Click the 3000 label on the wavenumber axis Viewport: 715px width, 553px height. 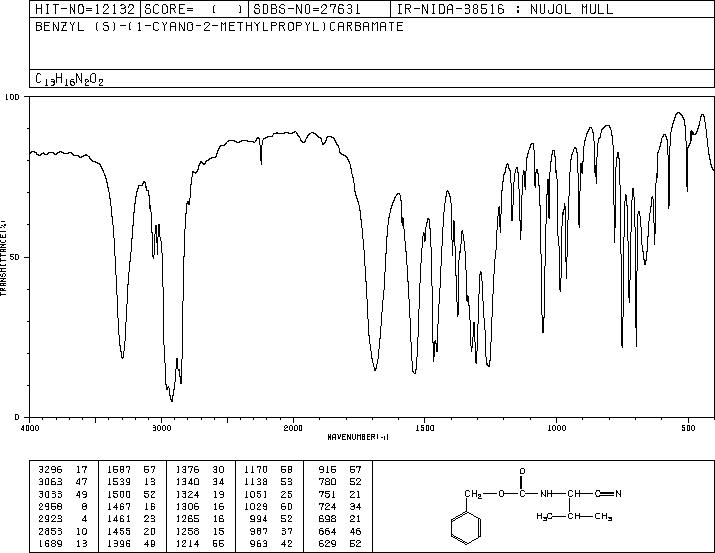pos(161,428)
